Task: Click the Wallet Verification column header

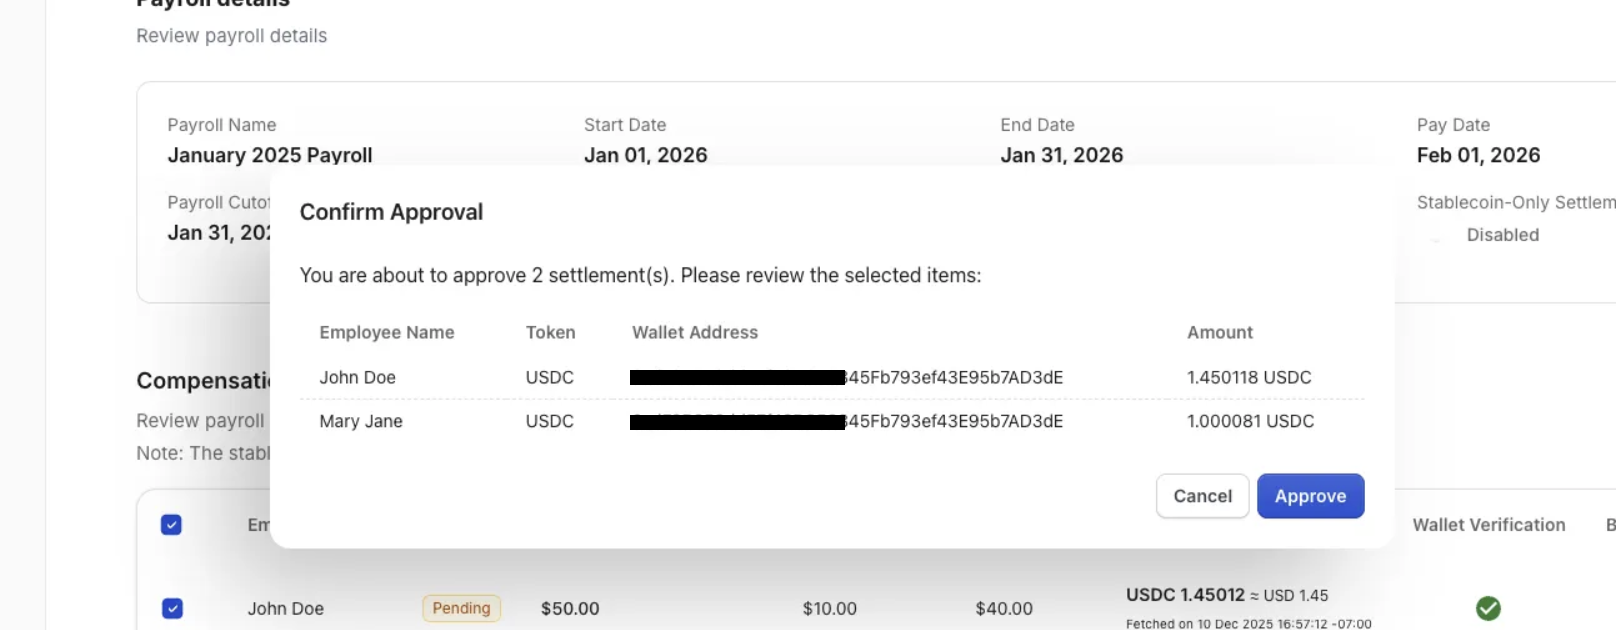Action: click(1489, 525)
